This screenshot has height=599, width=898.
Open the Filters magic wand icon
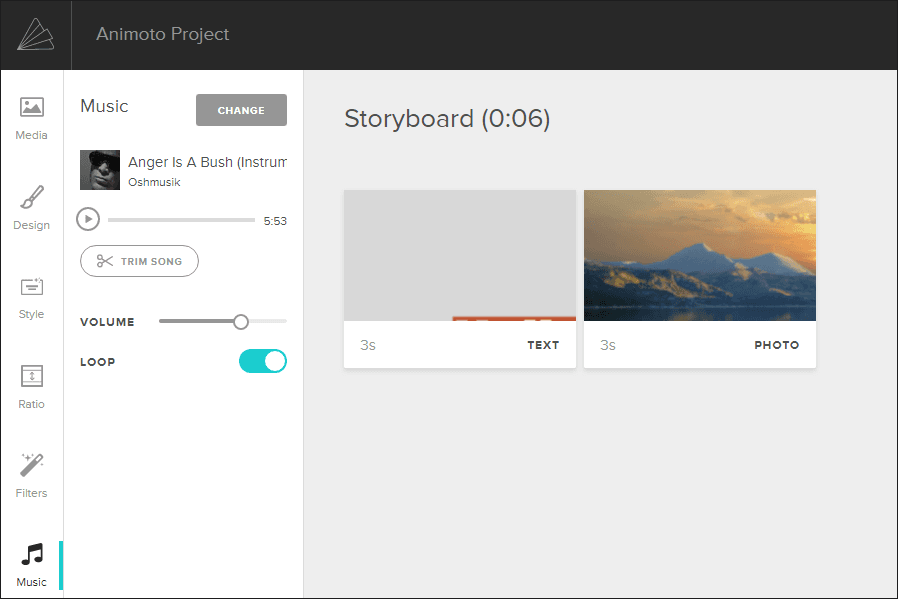pyautogui.click(x=31, y=465)
